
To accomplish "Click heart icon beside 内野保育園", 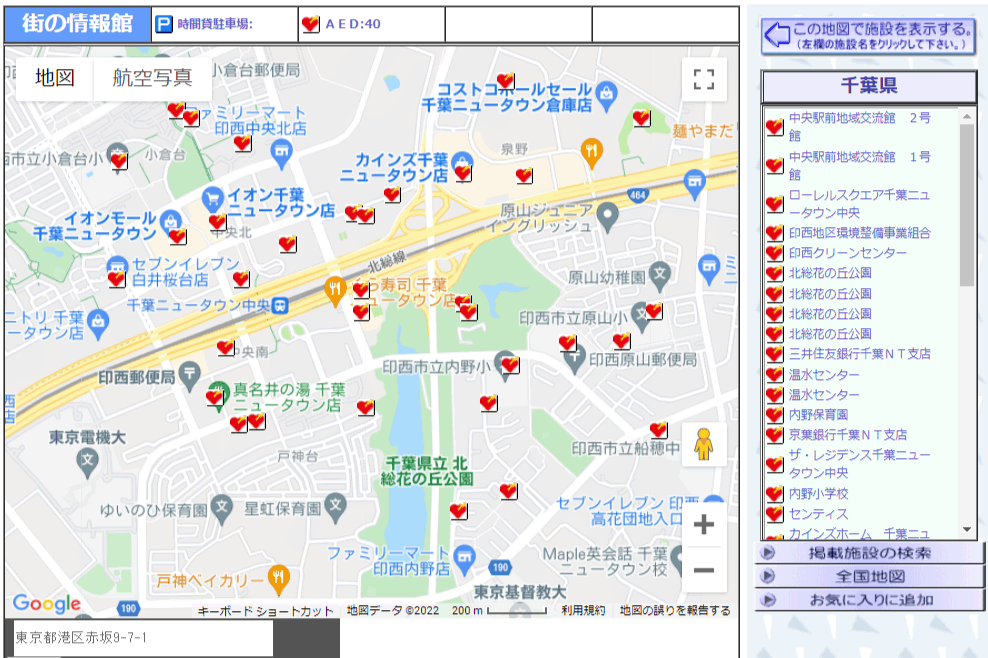I will [774, 415].
